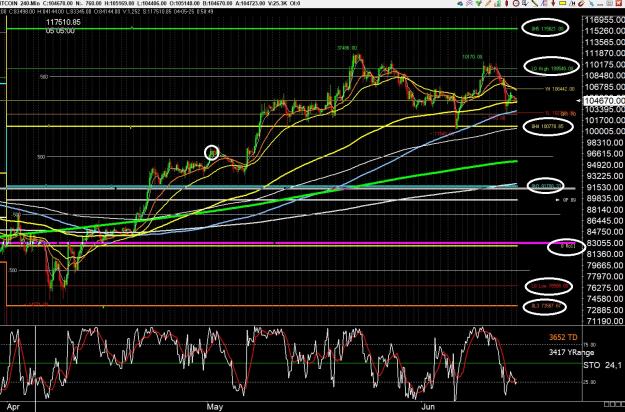This screenshot has width=625, height=412.
Task: Click the 3417 YRange indicator text
Action: pos(571,352)
